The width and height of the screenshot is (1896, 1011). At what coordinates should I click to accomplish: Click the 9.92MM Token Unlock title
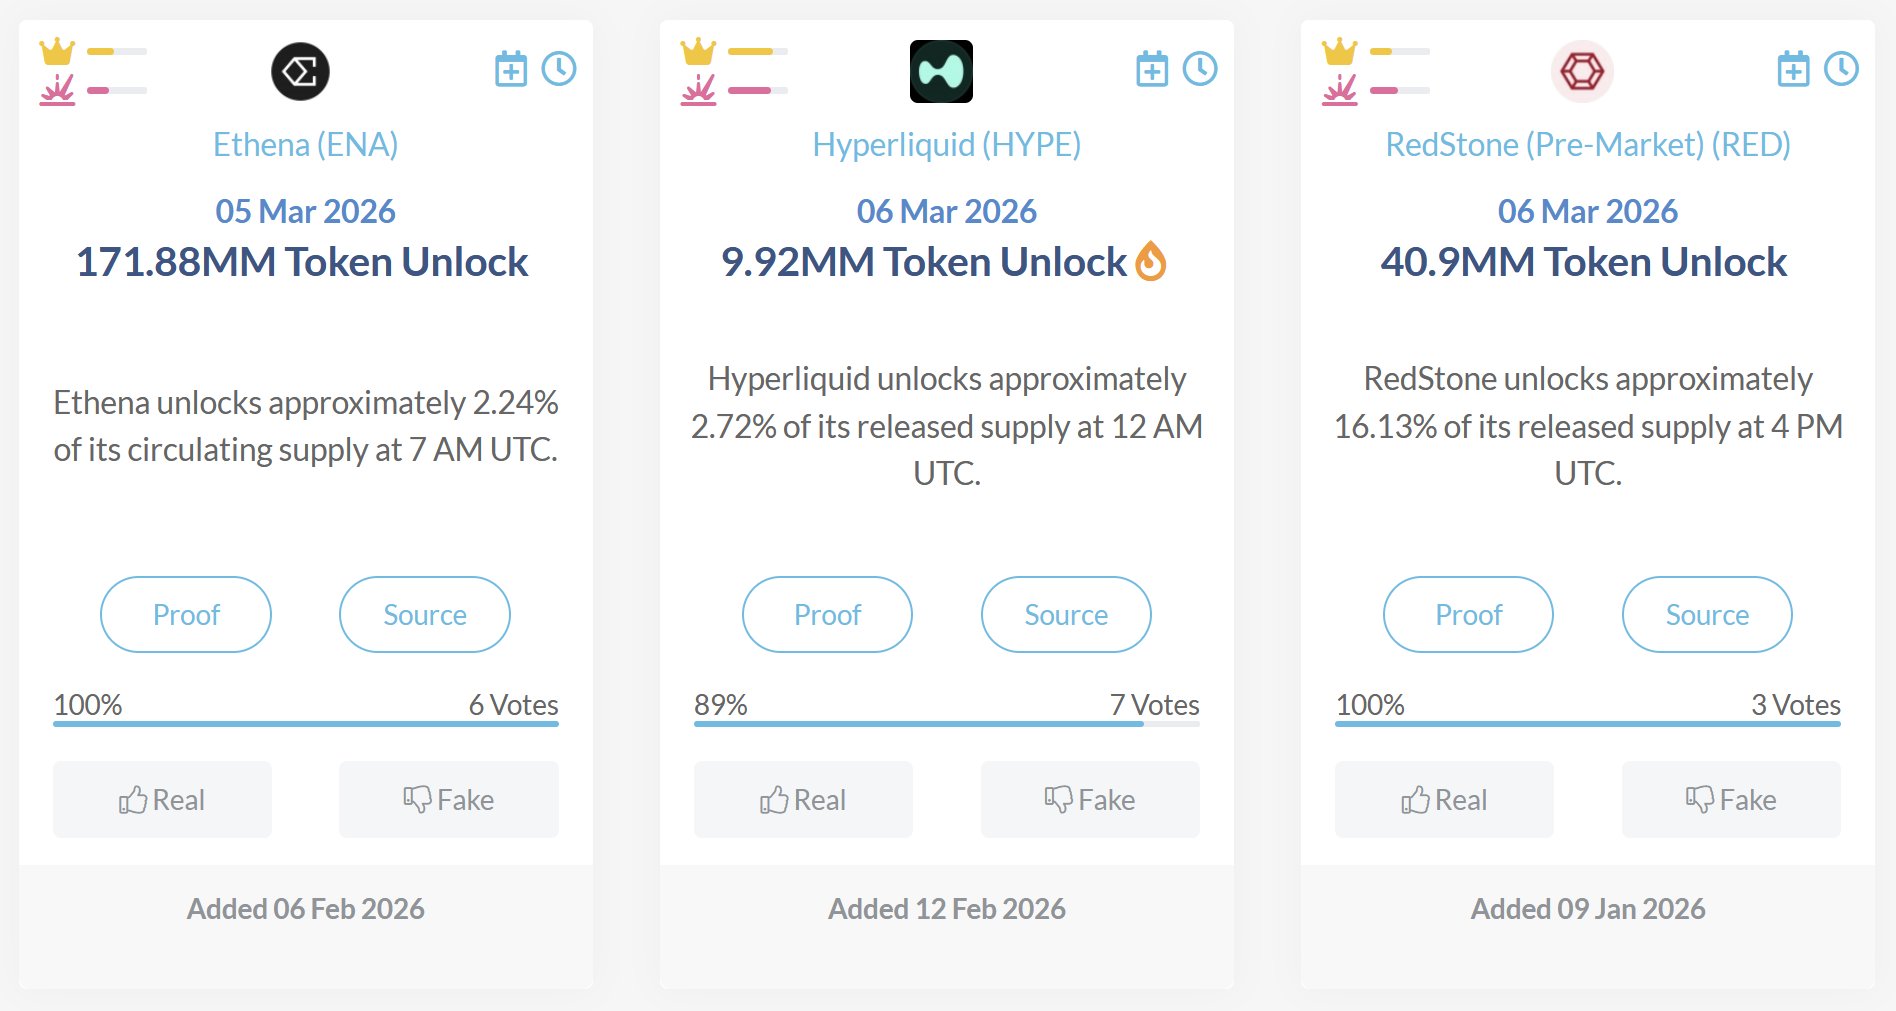point(924,262)
